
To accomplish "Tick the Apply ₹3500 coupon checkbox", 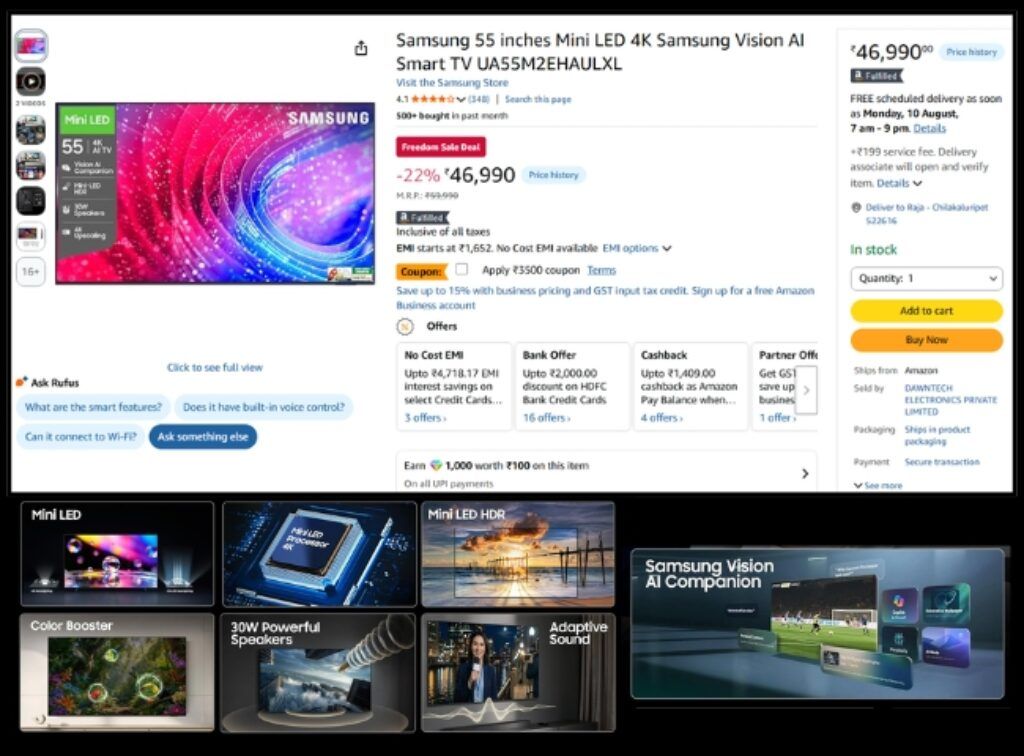I will tap(462, 269).
